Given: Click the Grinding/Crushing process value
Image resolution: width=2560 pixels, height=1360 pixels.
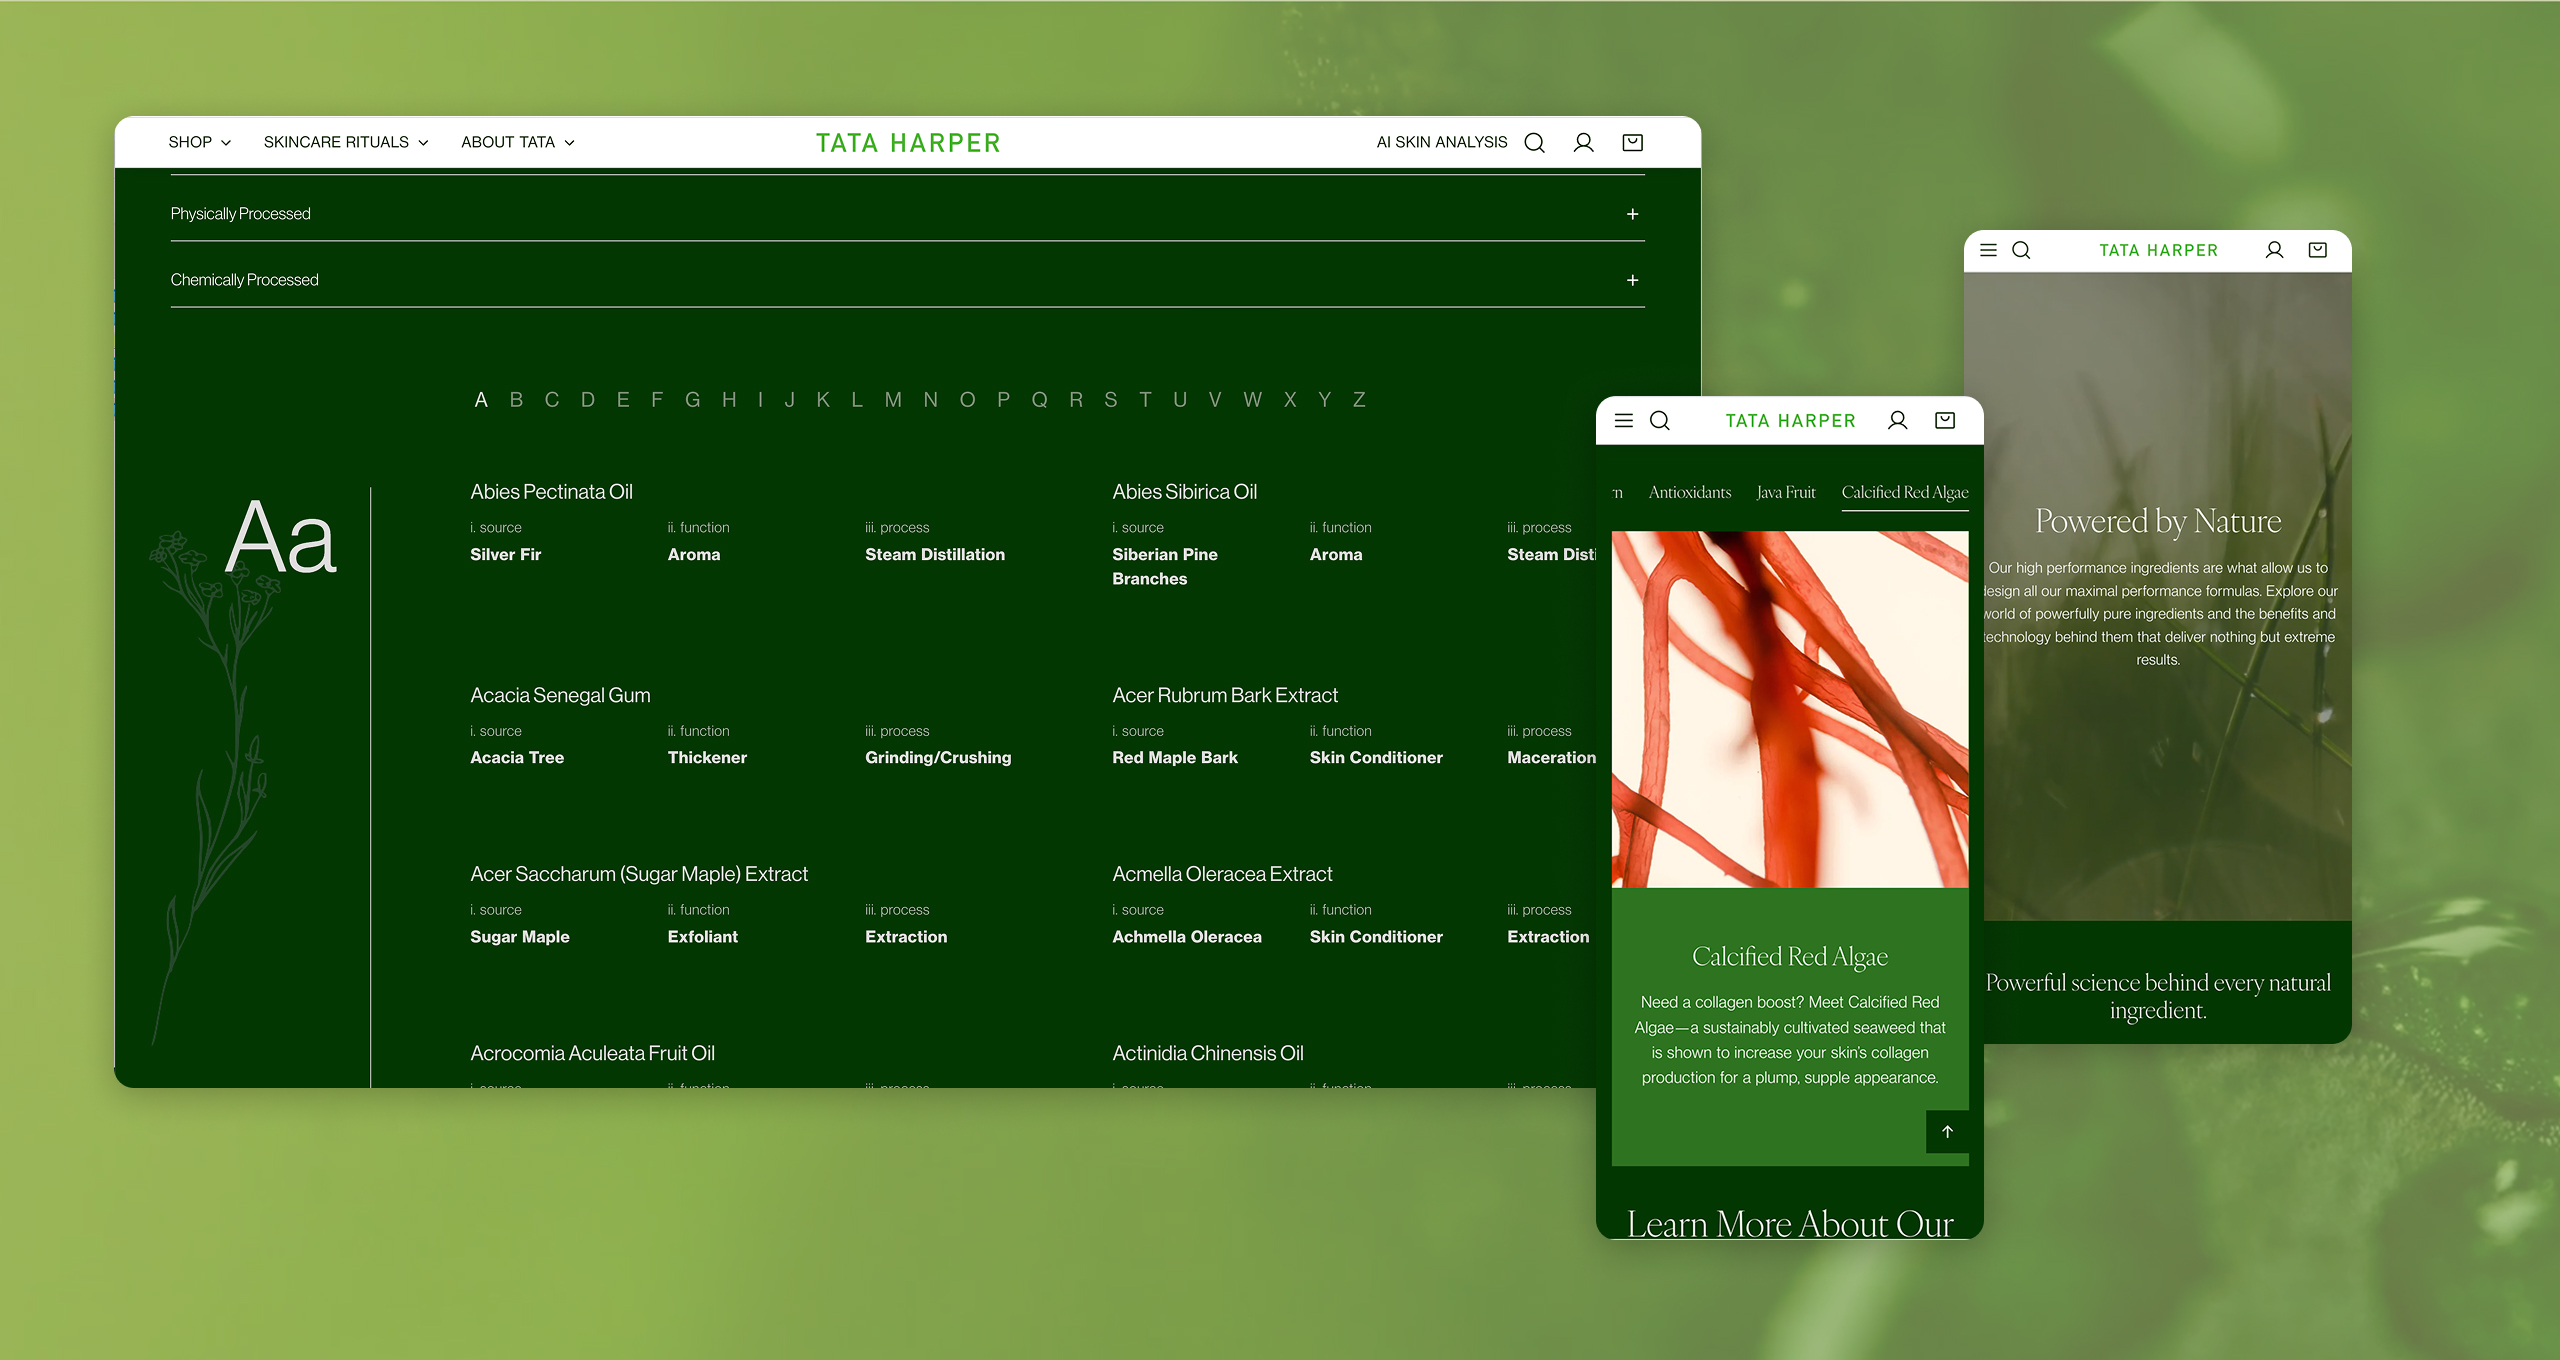Looking at the screenshot, I should point(938,757).
